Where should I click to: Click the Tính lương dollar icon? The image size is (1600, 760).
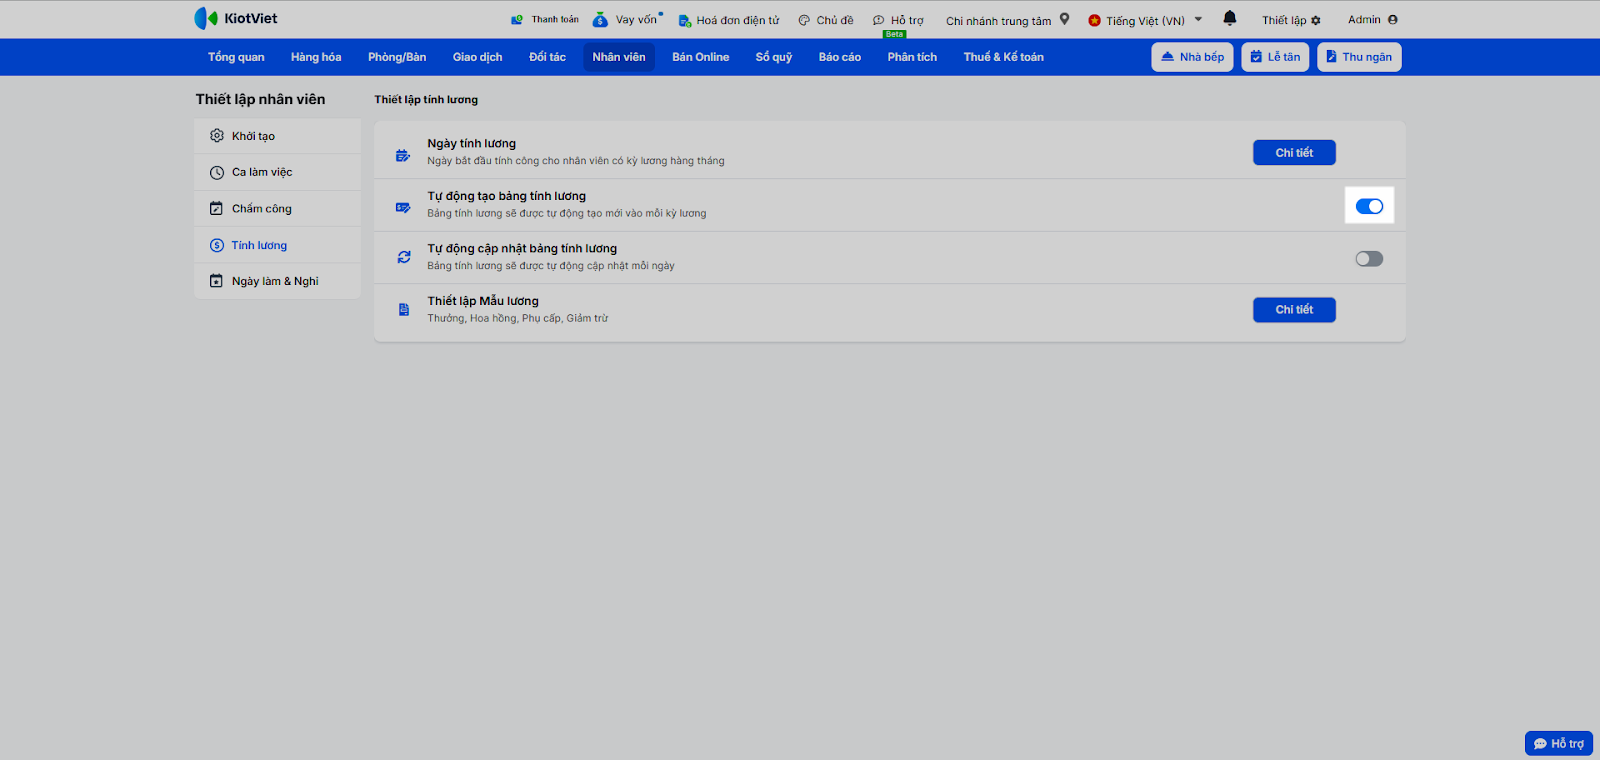click(x=217, y=245)
